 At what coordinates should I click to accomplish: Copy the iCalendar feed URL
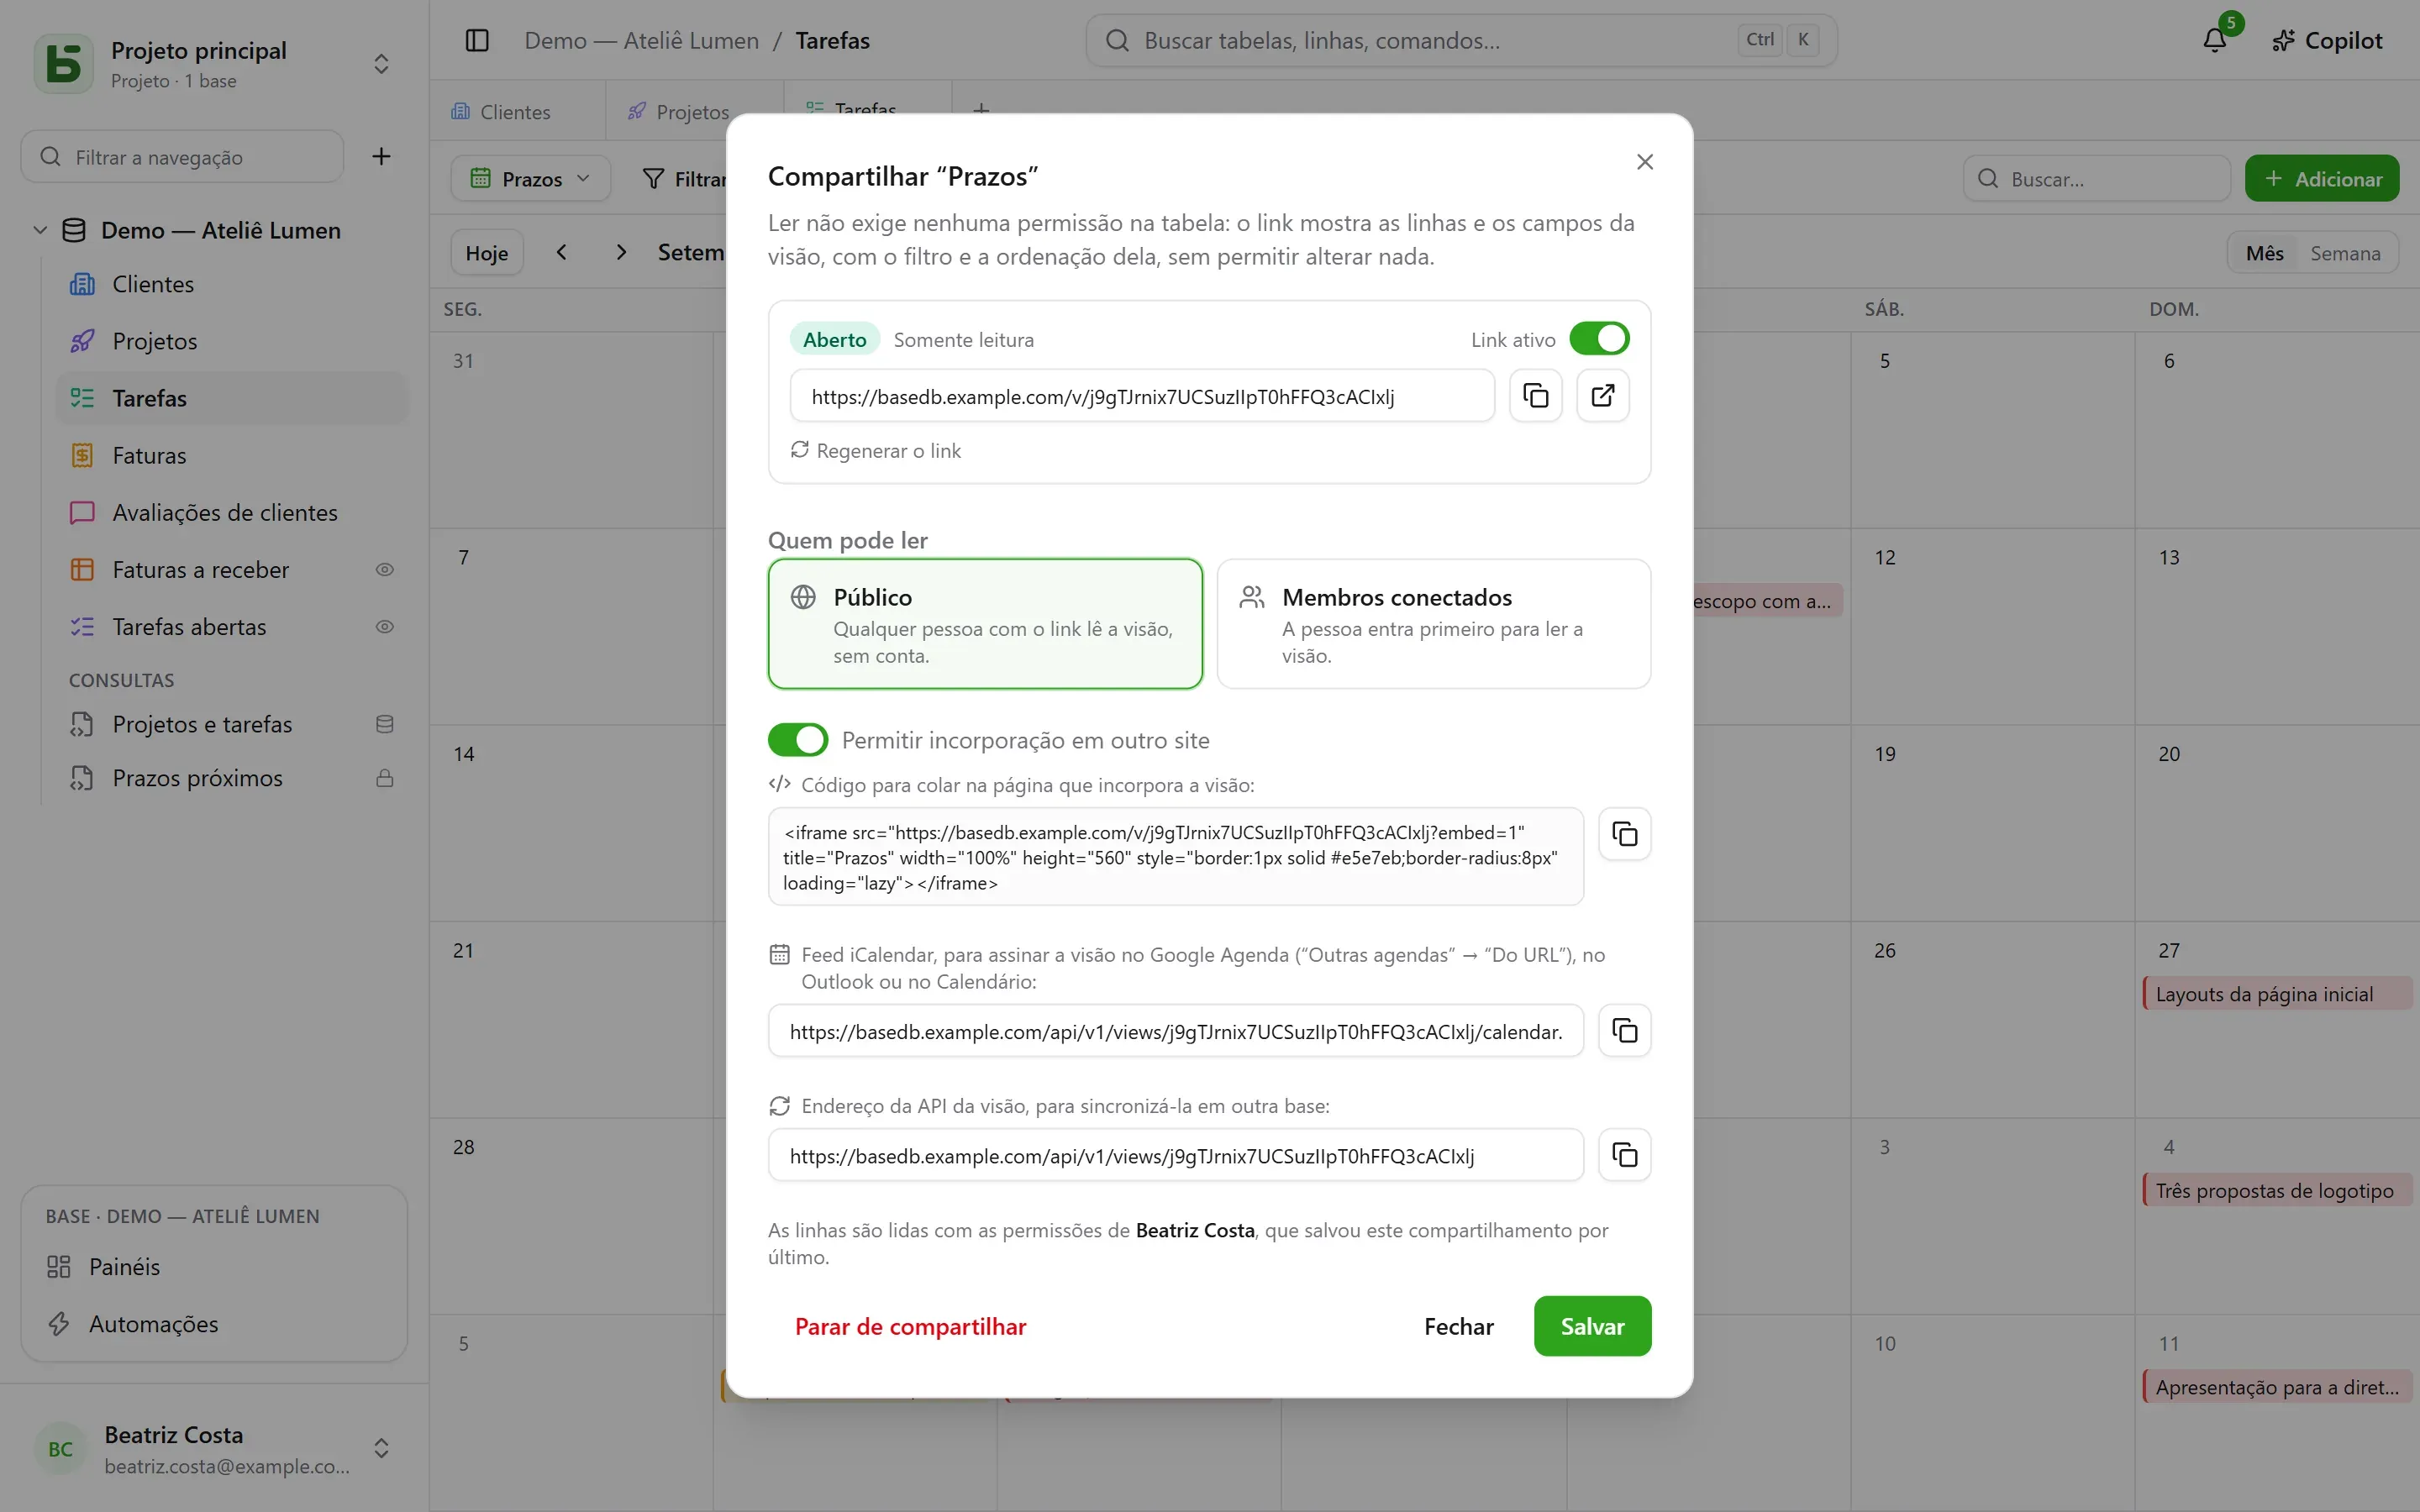tap(1624, 1031)
